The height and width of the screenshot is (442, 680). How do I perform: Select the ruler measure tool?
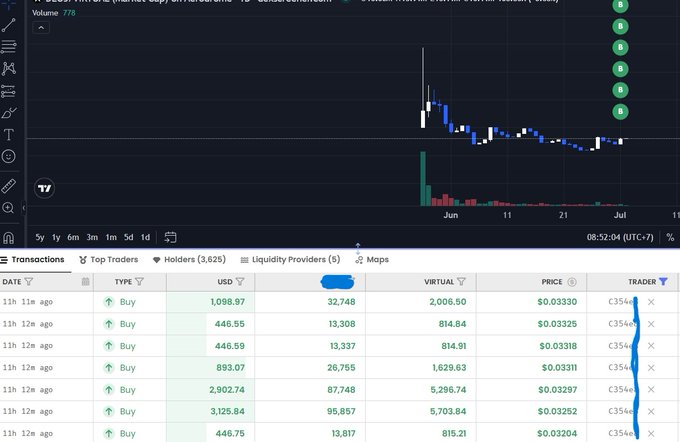point(9,186)
